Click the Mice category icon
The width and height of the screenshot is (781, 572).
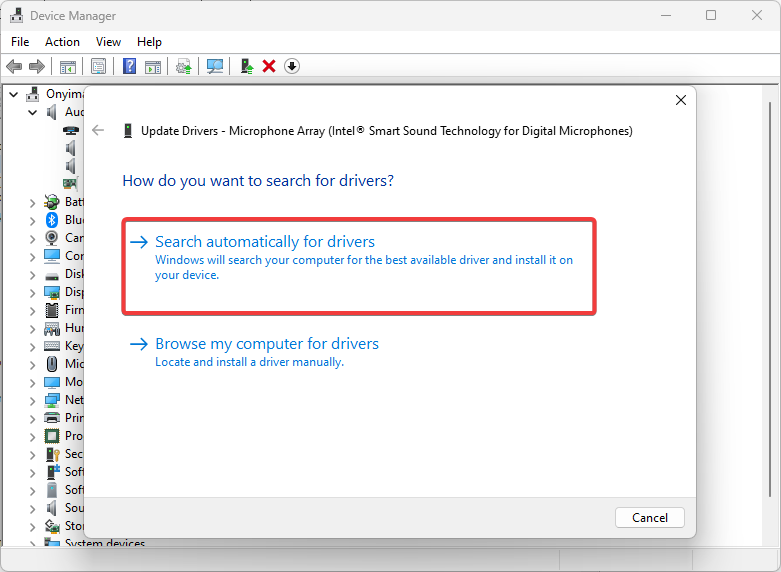point(52,364)
